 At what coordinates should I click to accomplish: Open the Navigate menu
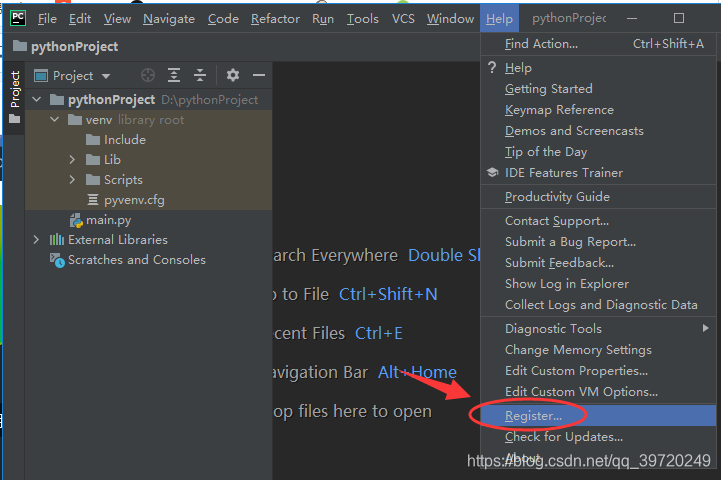tap(169, 19)
